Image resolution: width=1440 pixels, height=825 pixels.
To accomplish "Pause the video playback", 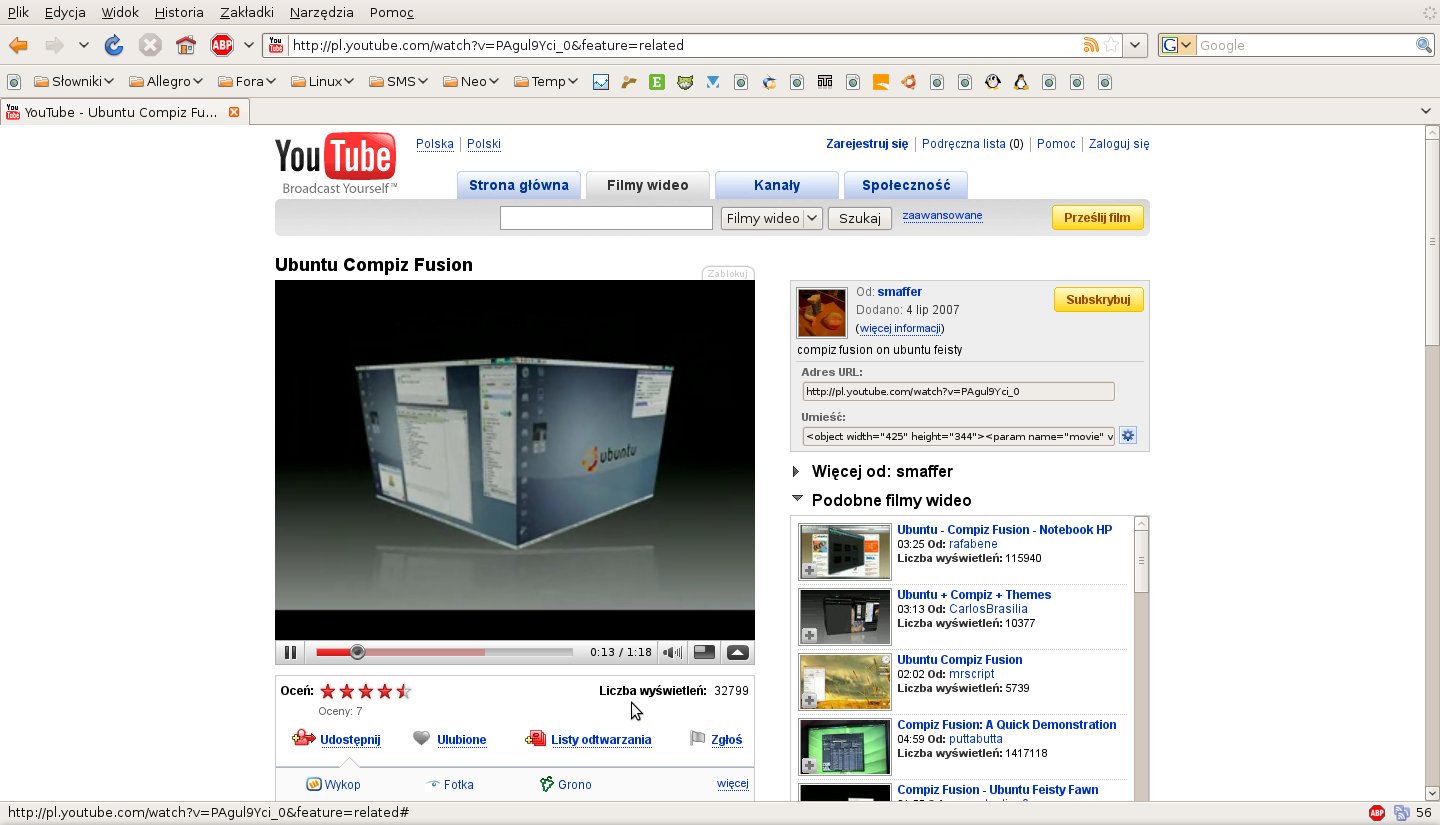I will (x=290, y=652).
